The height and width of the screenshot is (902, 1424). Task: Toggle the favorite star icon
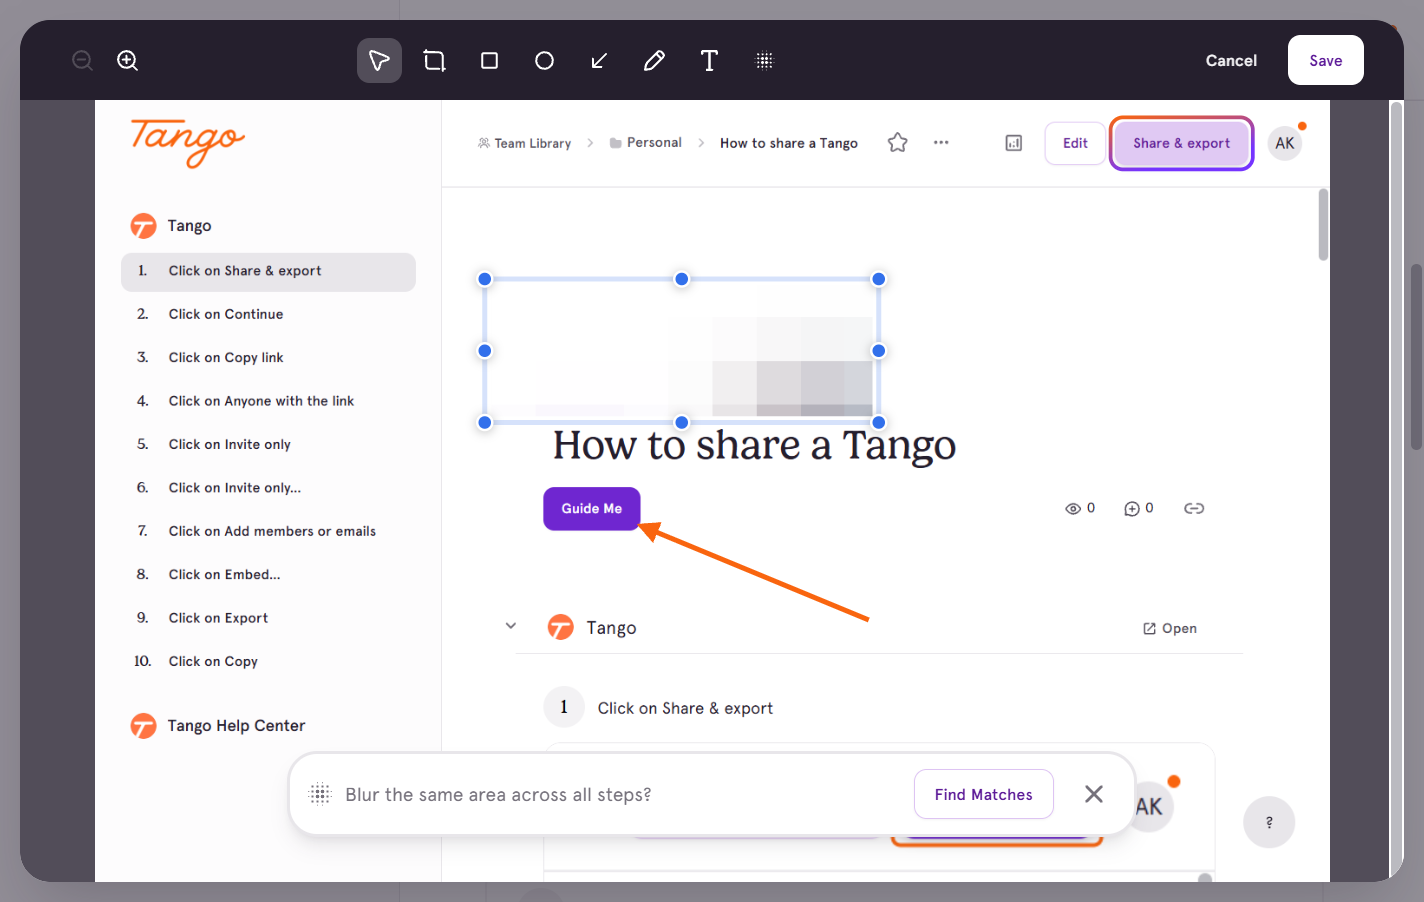point(898,143)
